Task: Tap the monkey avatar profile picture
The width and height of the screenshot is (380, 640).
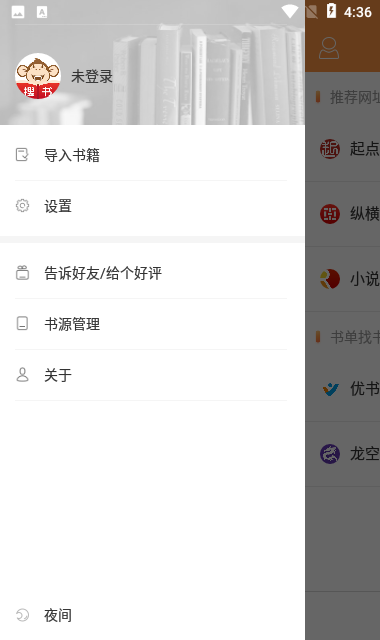Action: 38,76
